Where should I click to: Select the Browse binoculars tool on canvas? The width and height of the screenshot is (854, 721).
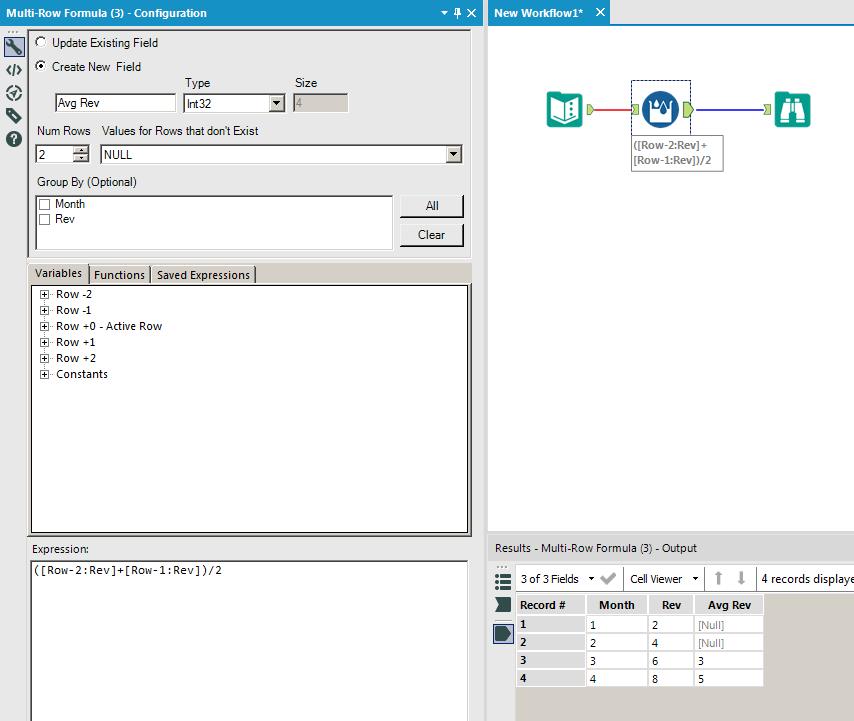click(x=792, y=109)
